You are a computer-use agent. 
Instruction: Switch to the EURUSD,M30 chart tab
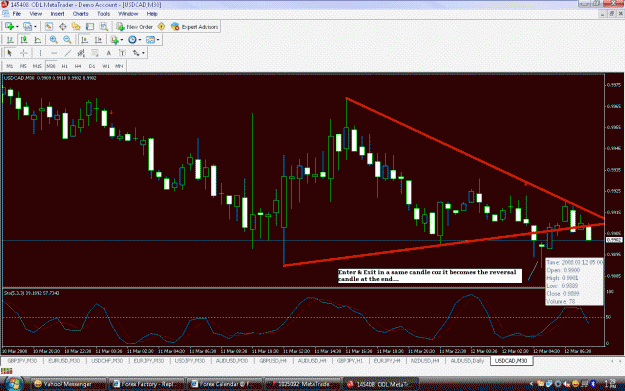click(x=64, y=361)
